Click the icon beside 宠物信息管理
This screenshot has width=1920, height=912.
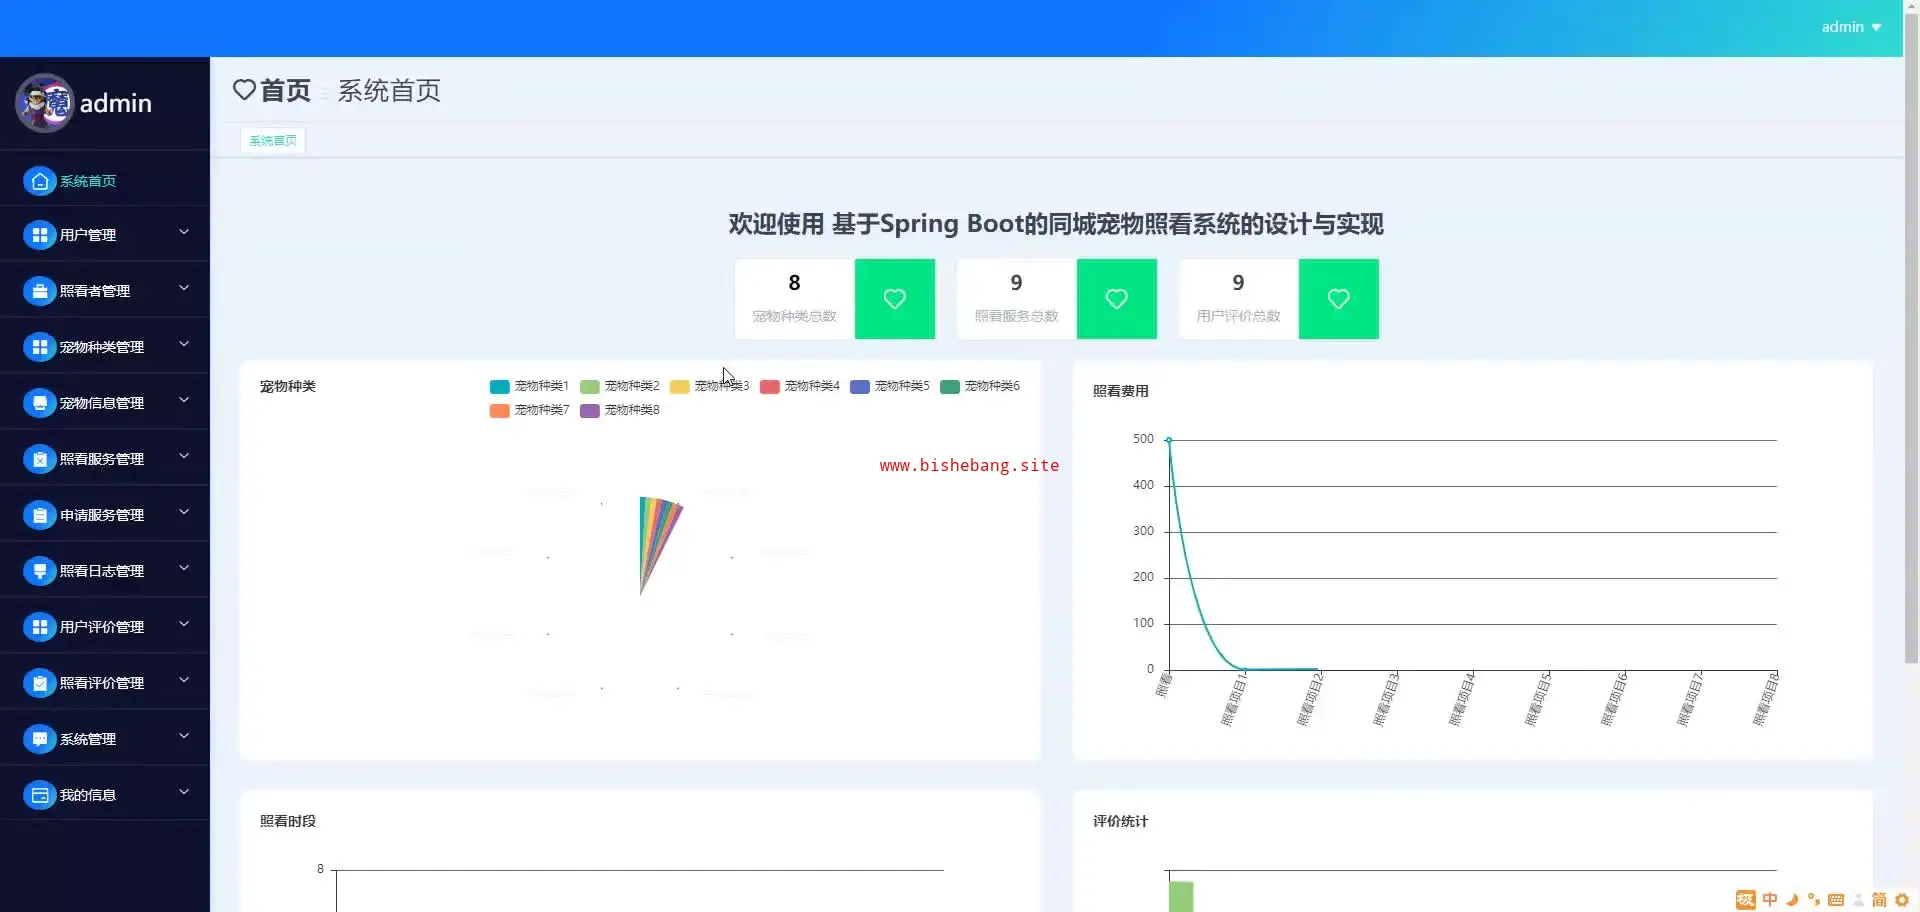pyautogui.click(x=39, y=403)
